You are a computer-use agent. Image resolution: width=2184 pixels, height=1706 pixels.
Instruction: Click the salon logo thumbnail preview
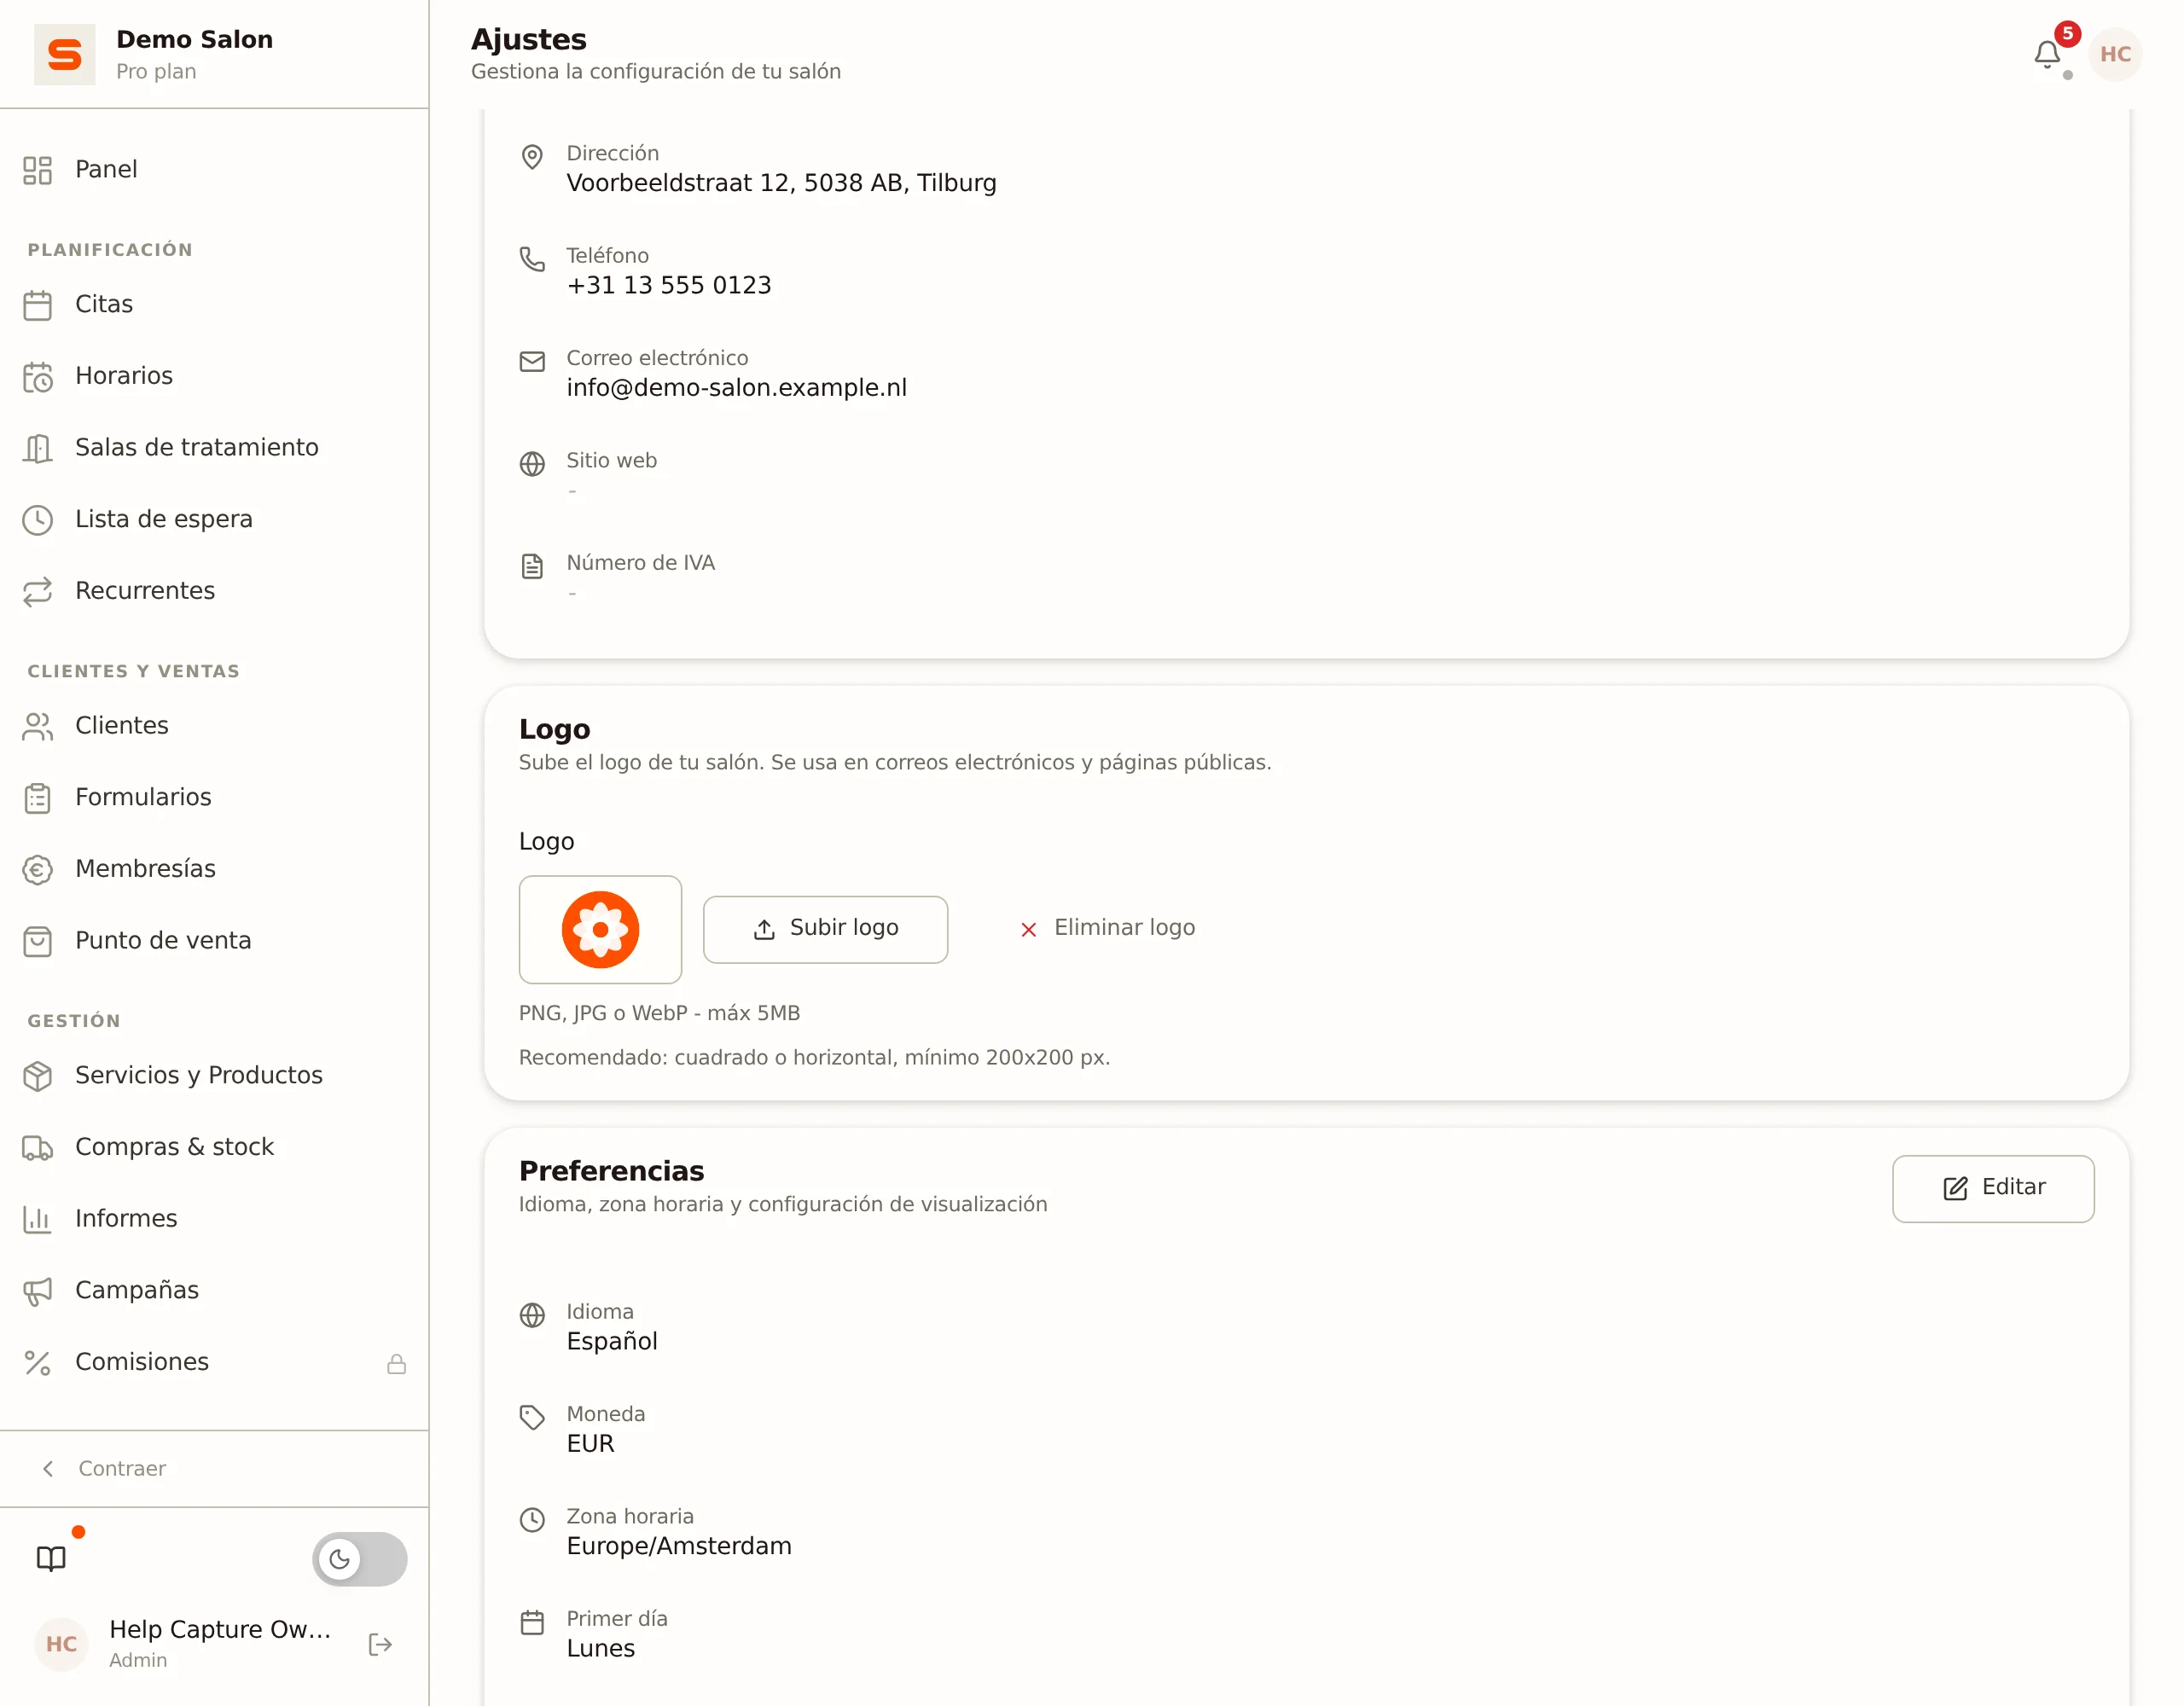pos(600,929)
